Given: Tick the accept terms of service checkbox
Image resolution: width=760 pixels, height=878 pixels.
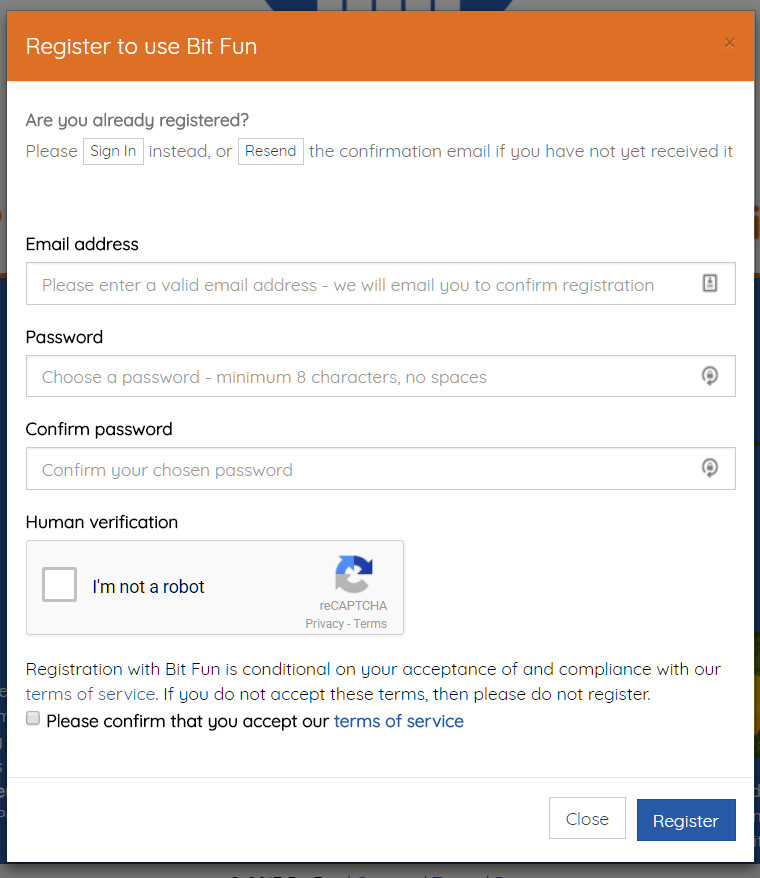Looking at the screenshot, I should click(33, 718).
